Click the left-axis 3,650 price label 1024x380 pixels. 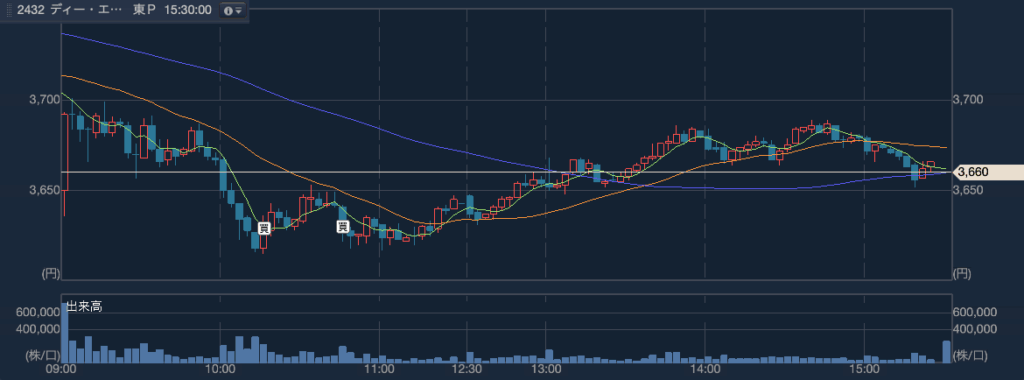coord(44,190)
